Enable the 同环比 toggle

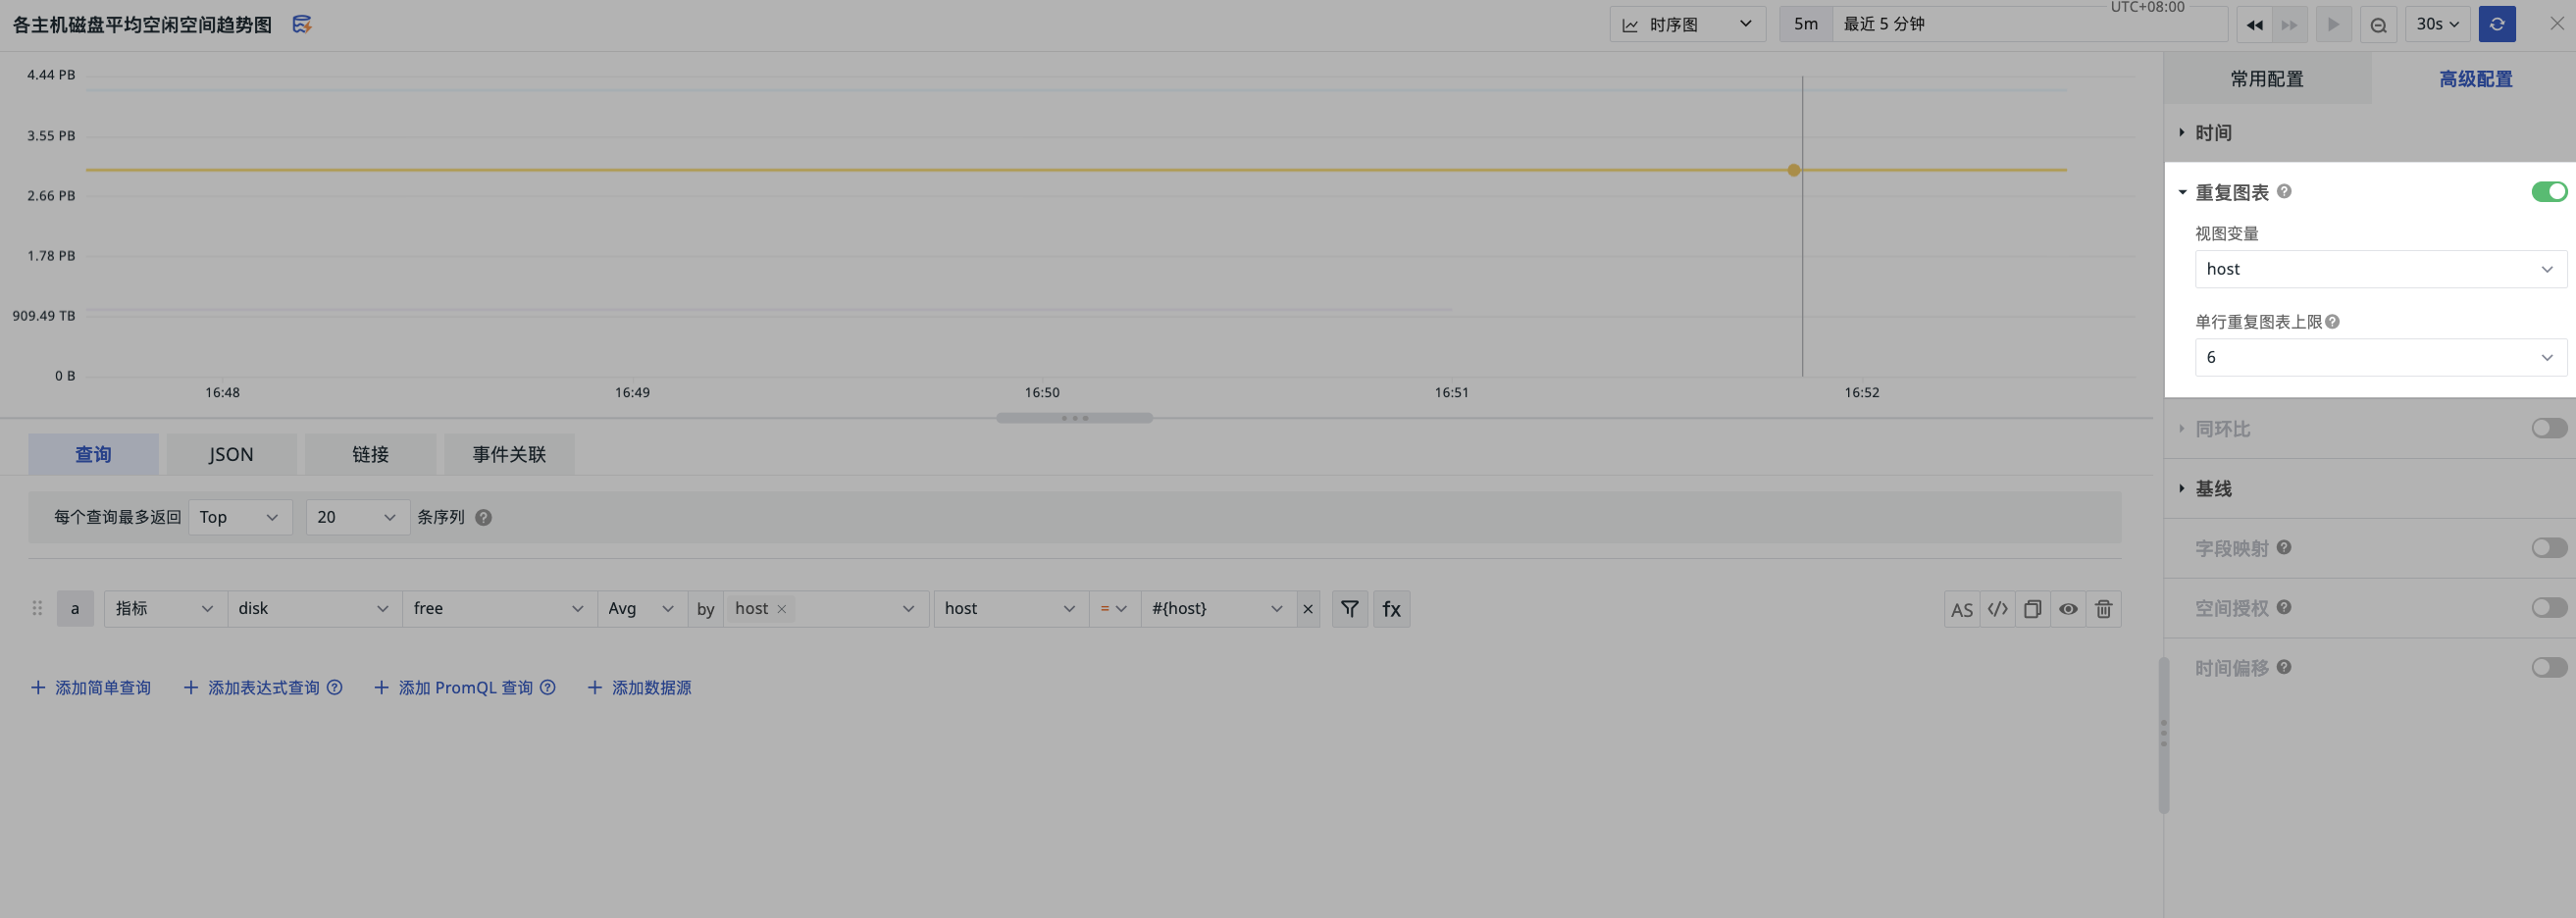(x=2548, y=428)
